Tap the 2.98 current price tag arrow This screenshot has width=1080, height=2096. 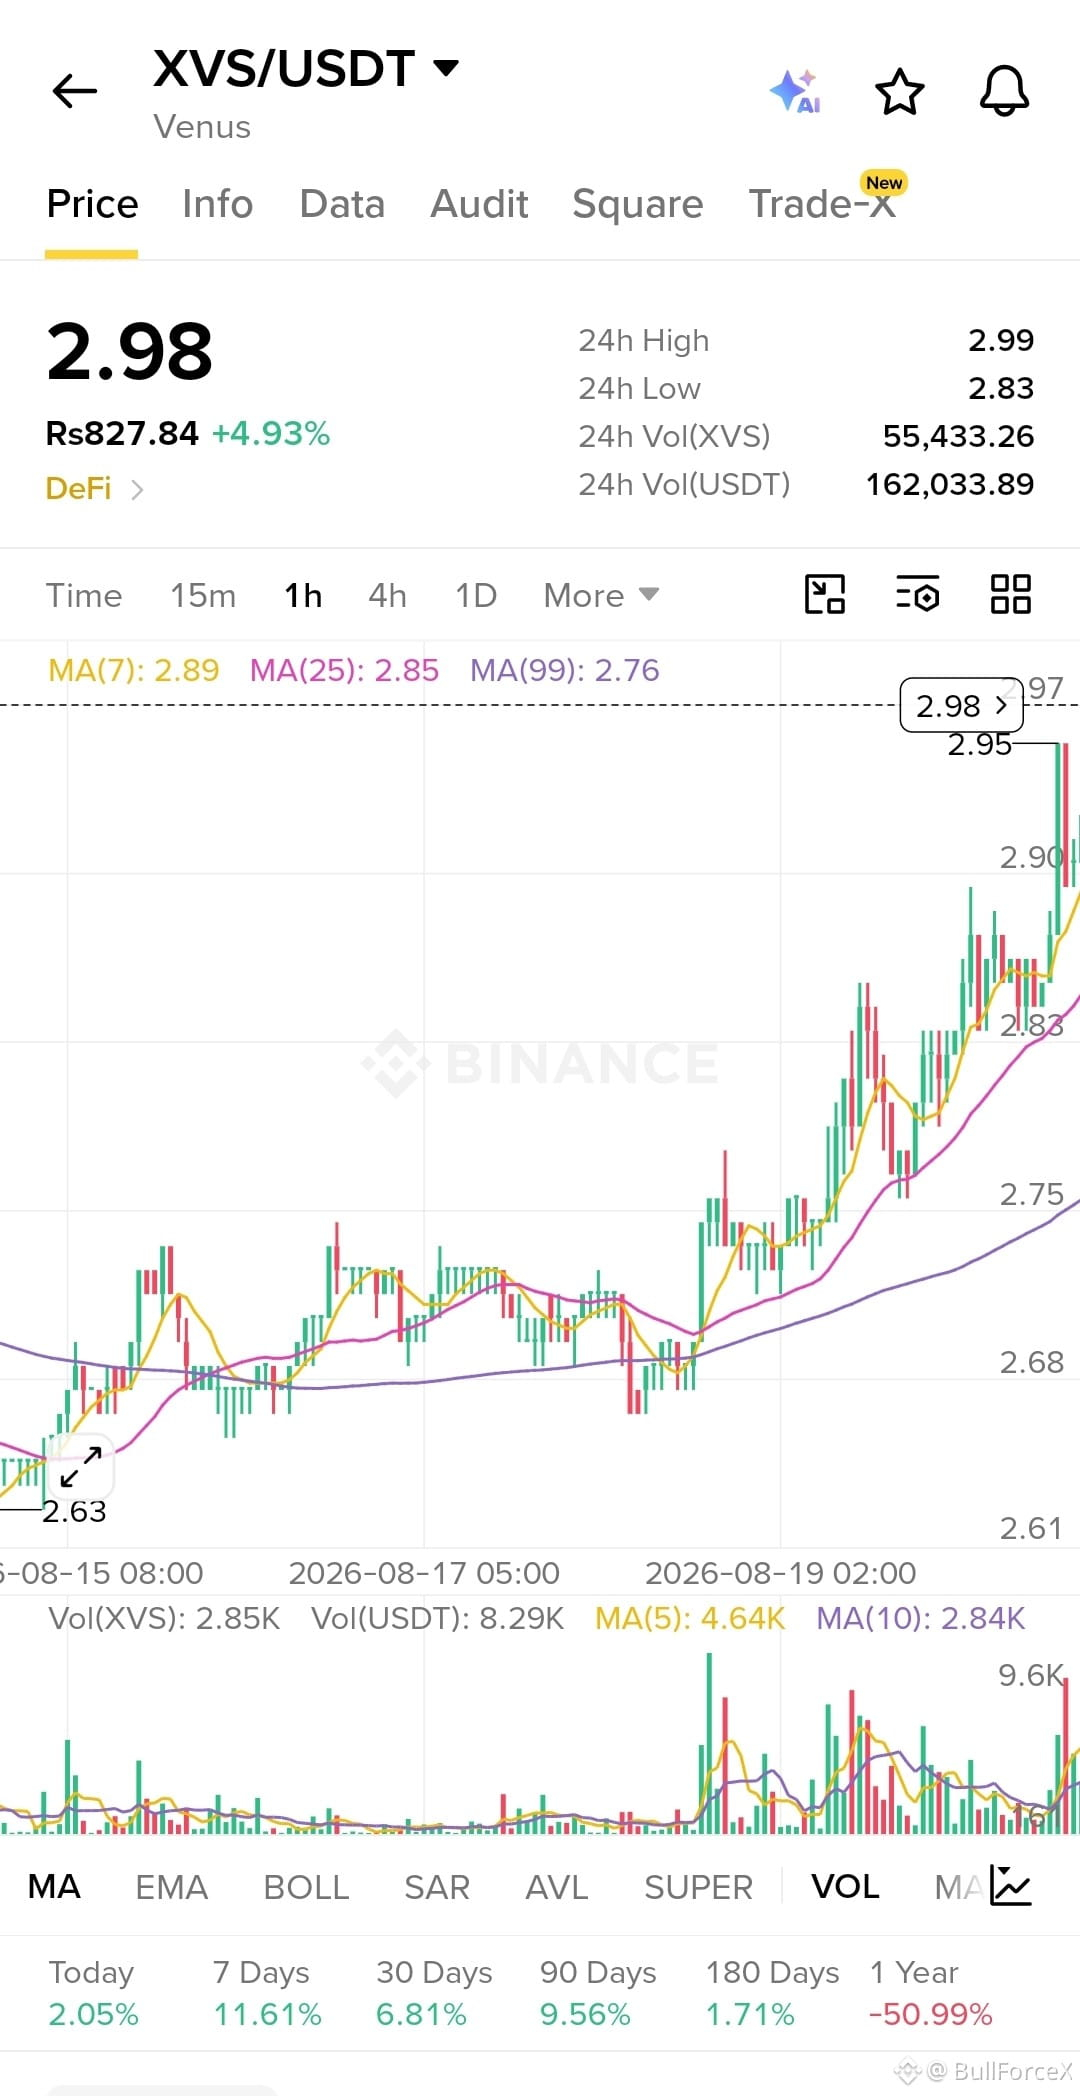coord(961,705)
